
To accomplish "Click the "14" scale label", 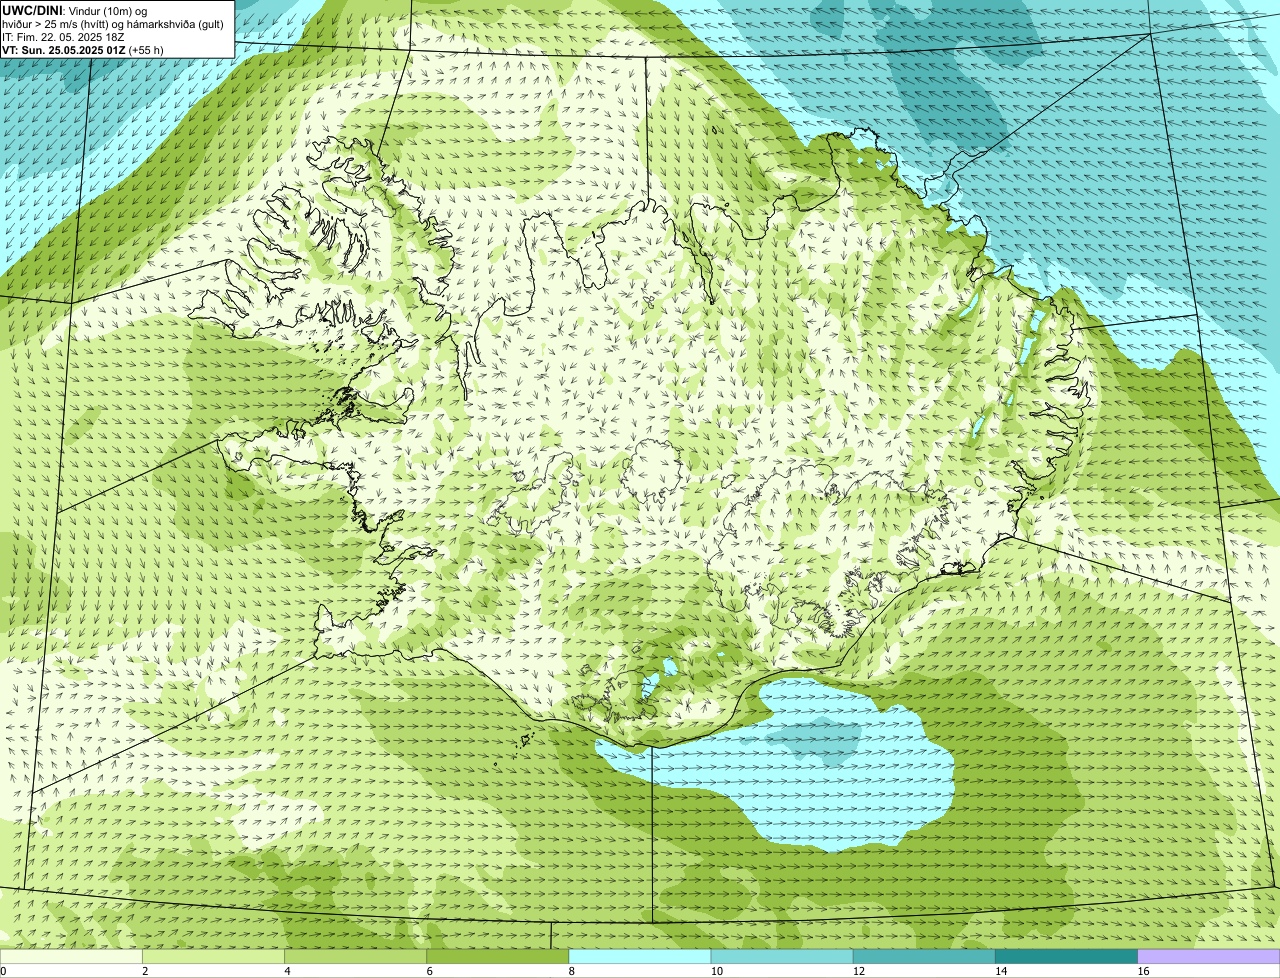I will 1001,971.
